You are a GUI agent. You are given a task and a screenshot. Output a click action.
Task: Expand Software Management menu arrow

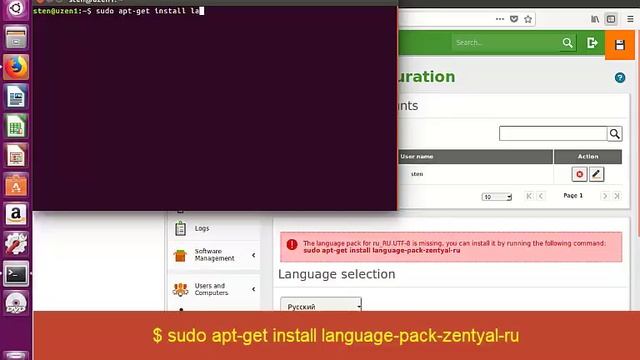253,255
